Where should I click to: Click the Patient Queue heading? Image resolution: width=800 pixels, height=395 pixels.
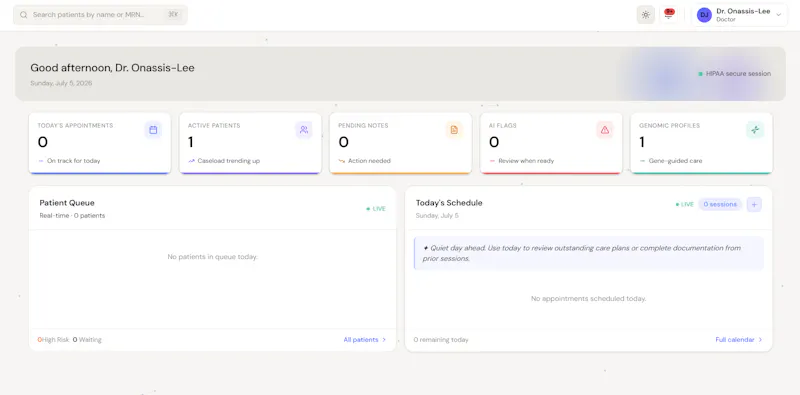point(67,203)
